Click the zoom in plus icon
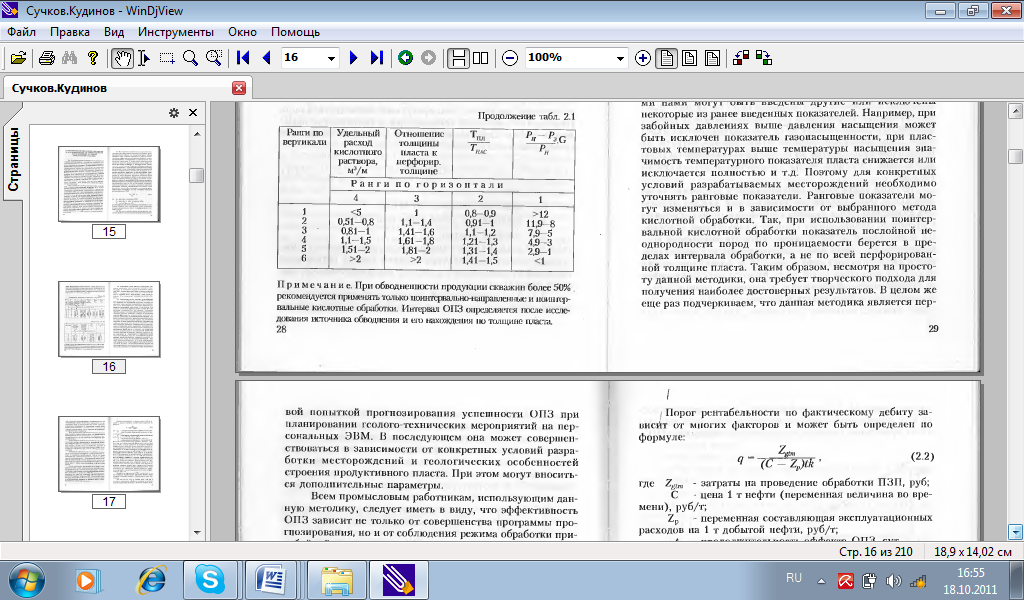The height and width of the screenshot is (600, 1024). 643,58
